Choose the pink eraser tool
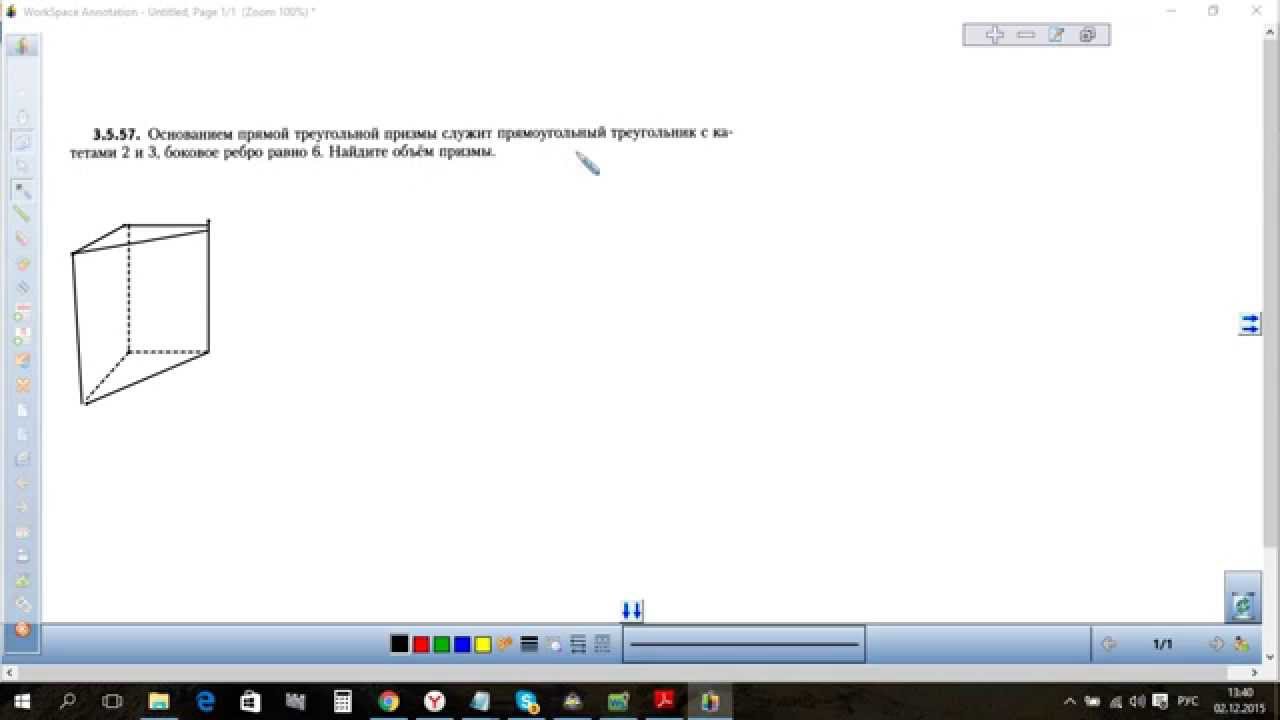Viewport: 1280px width, 720px height. 22,239
